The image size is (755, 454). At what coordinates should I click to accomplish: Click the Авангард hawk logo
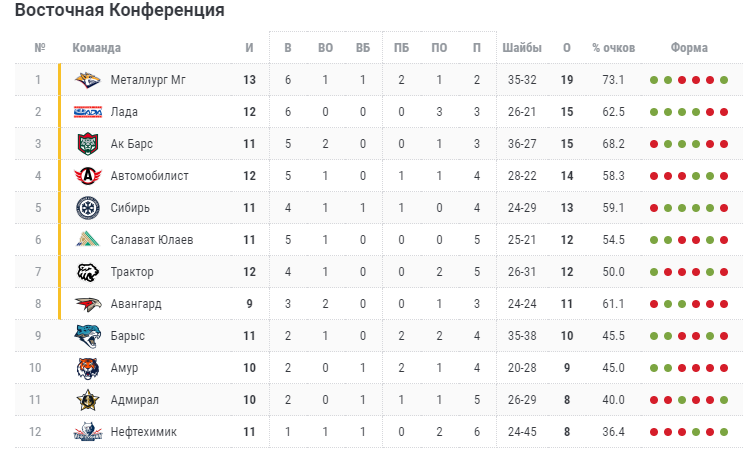point(88,304)
